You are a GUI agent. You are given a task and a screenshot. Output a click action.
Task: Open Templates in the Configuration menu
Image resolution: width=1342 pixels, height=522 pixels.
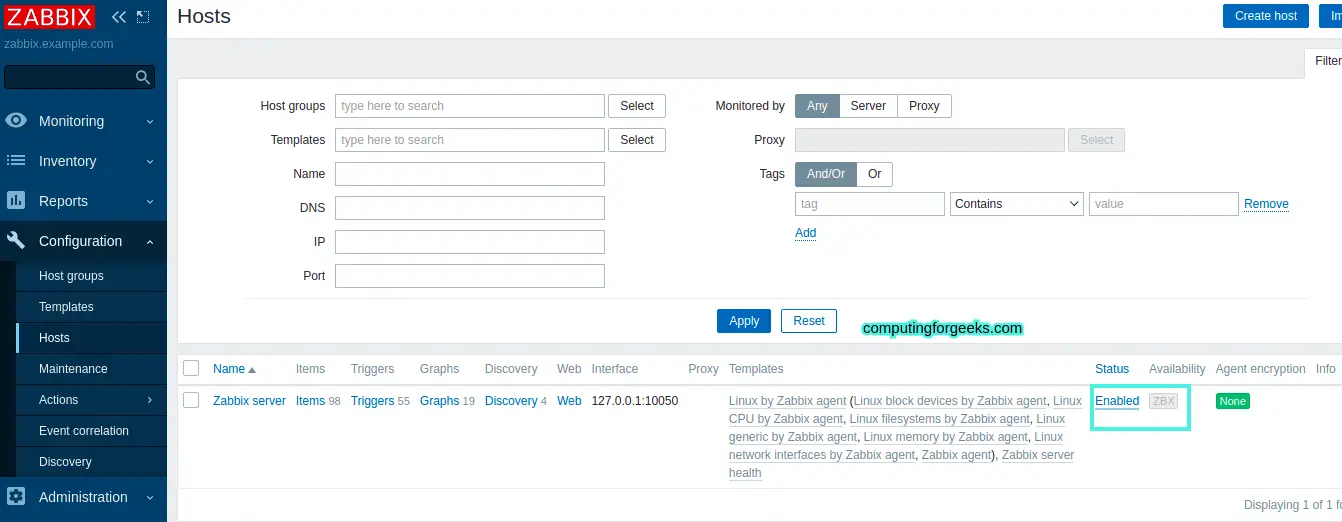66,307
